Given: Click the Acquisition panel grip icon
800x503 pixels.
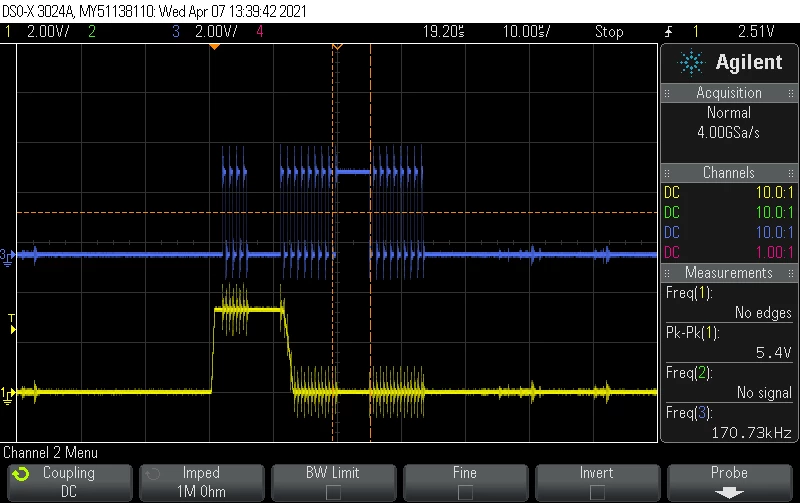Looking at the screenshot, I should coord(667,93).
